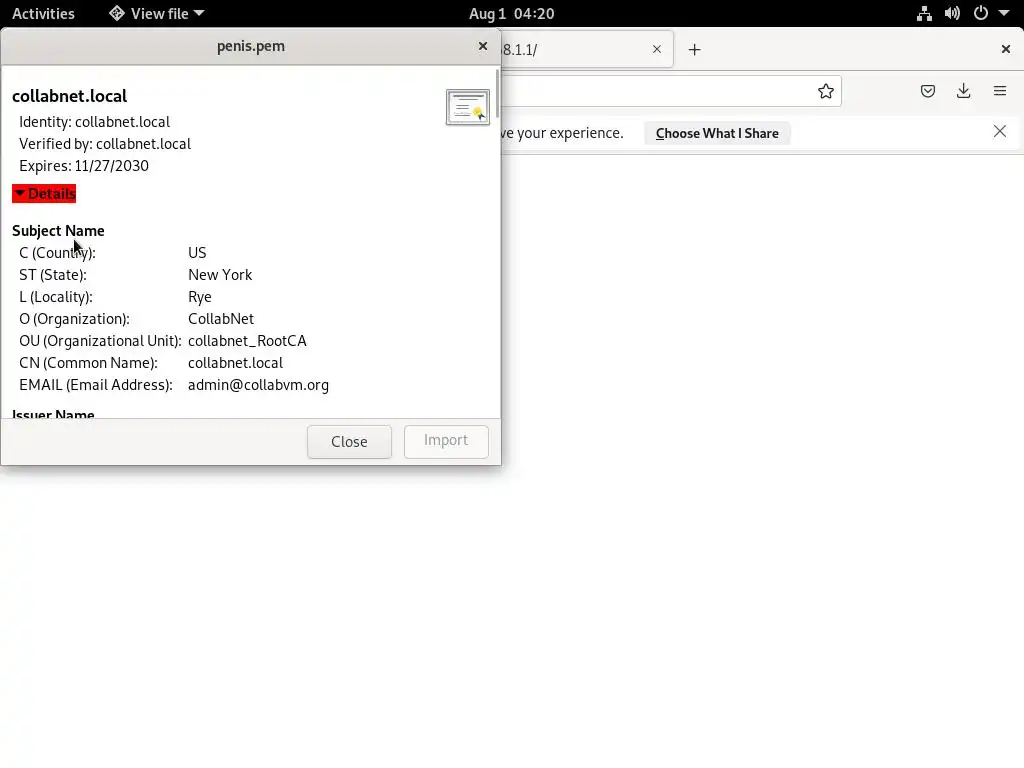Collapse the Details expander
This screenshot has width=1024, height=768.
tap(44, 194)
